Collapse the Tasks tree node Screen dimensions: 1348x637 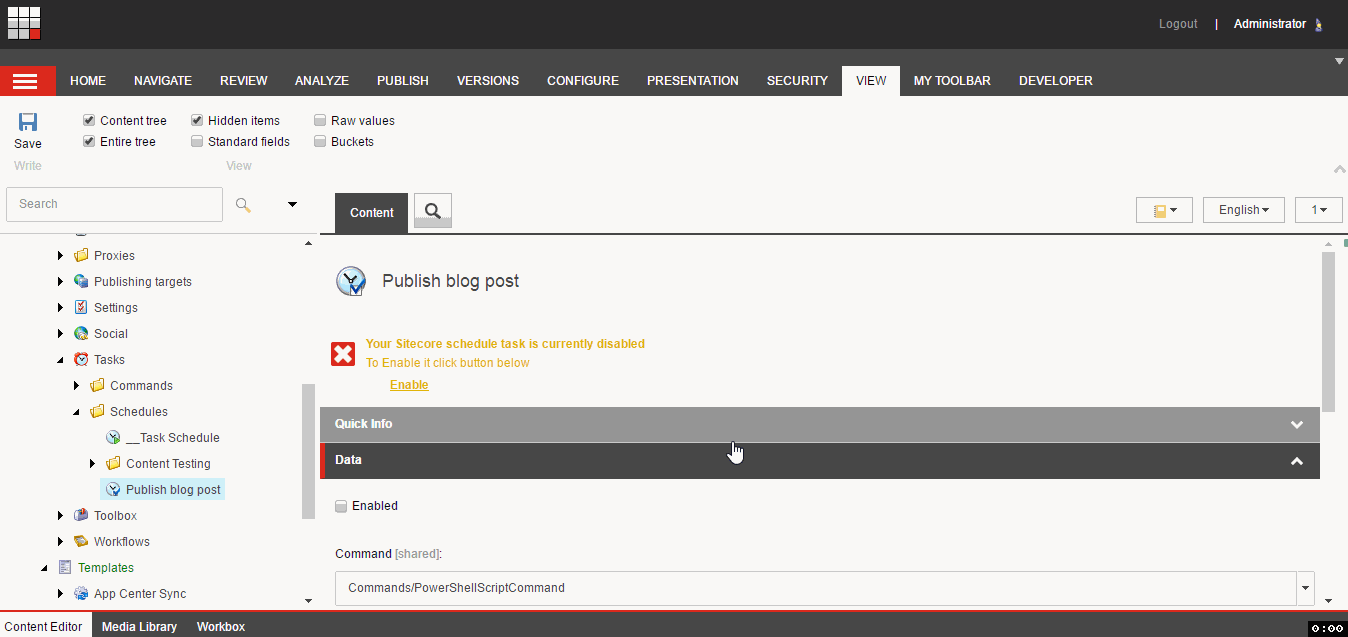click(61, 359)
